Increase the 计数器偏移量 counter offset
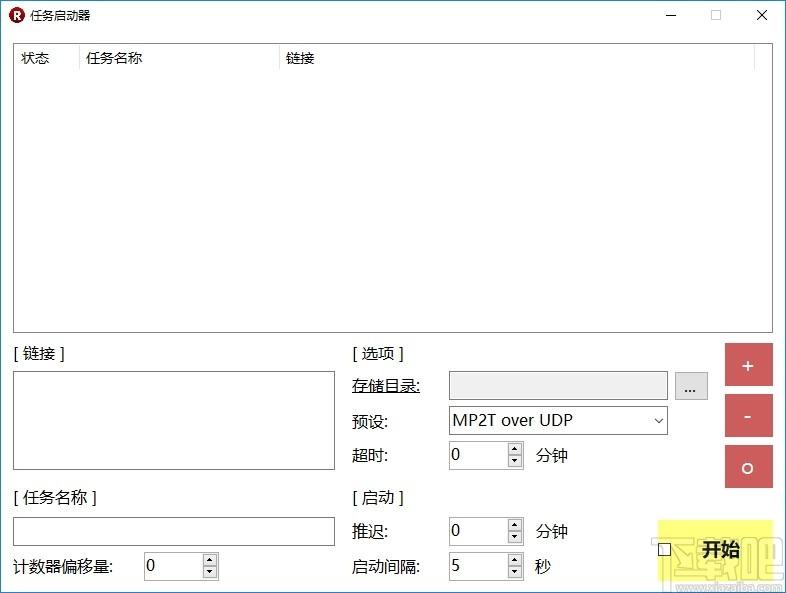The image size is (786, 593). pyautogui.click(x=210, y=560)
